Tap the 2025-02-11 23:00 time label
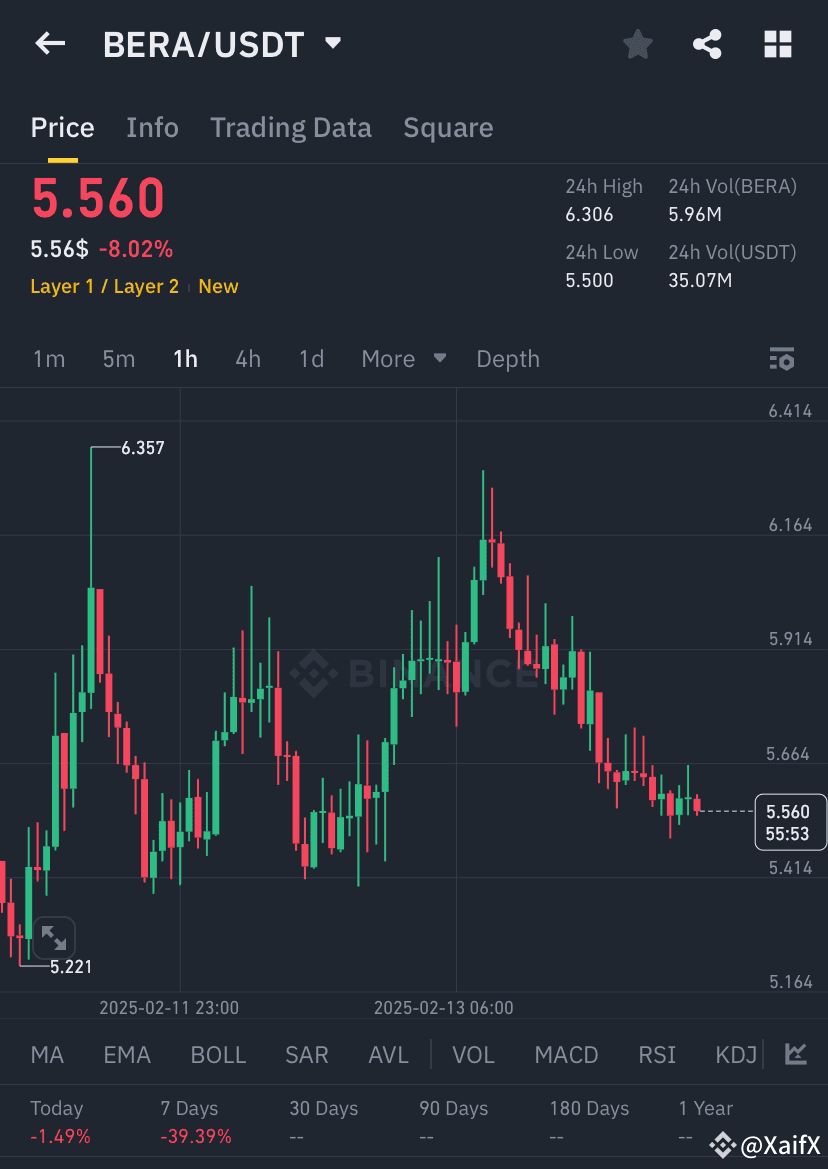 169,1008
